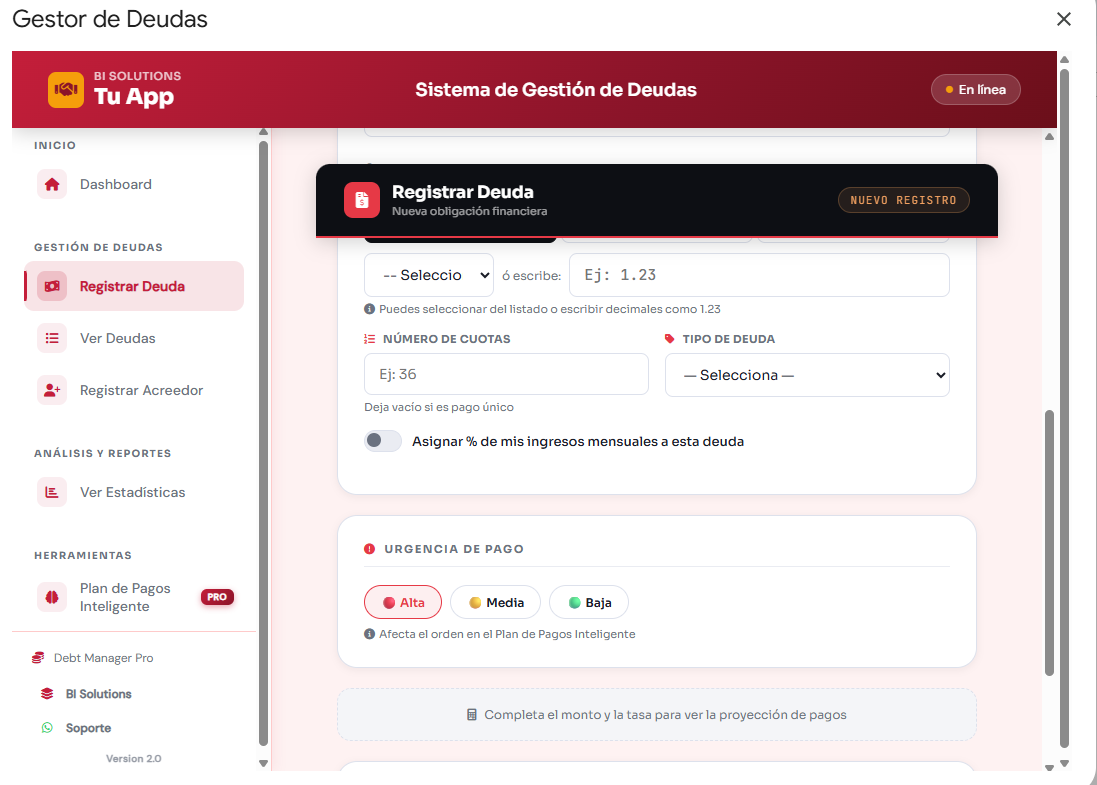Click the NUEVO REGISTRO badge

click(x=903, y=200)
